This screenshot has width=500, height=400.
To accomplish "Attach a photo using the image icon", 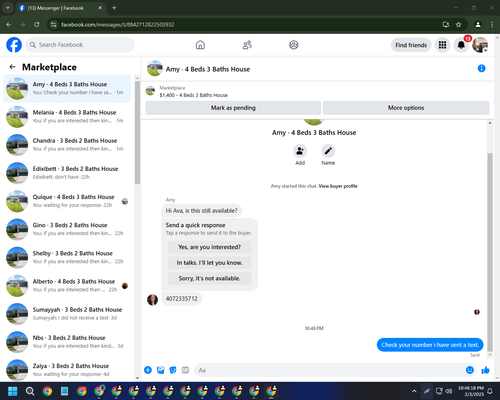I will [160, 370].
